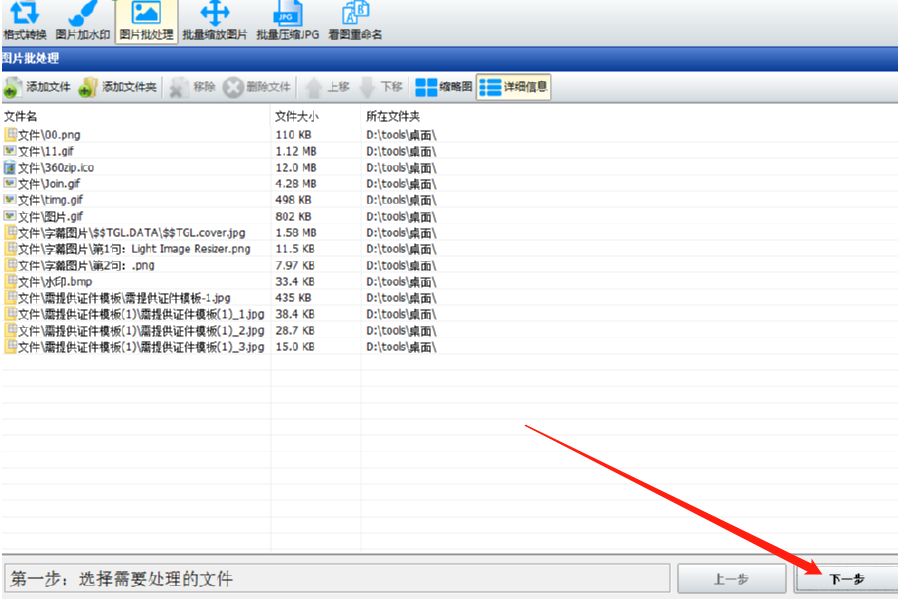Image resolution: width=898 pixels, height=599 pixels.
Task: Click the 上移 move up button
Action: (x=327, y=87)
